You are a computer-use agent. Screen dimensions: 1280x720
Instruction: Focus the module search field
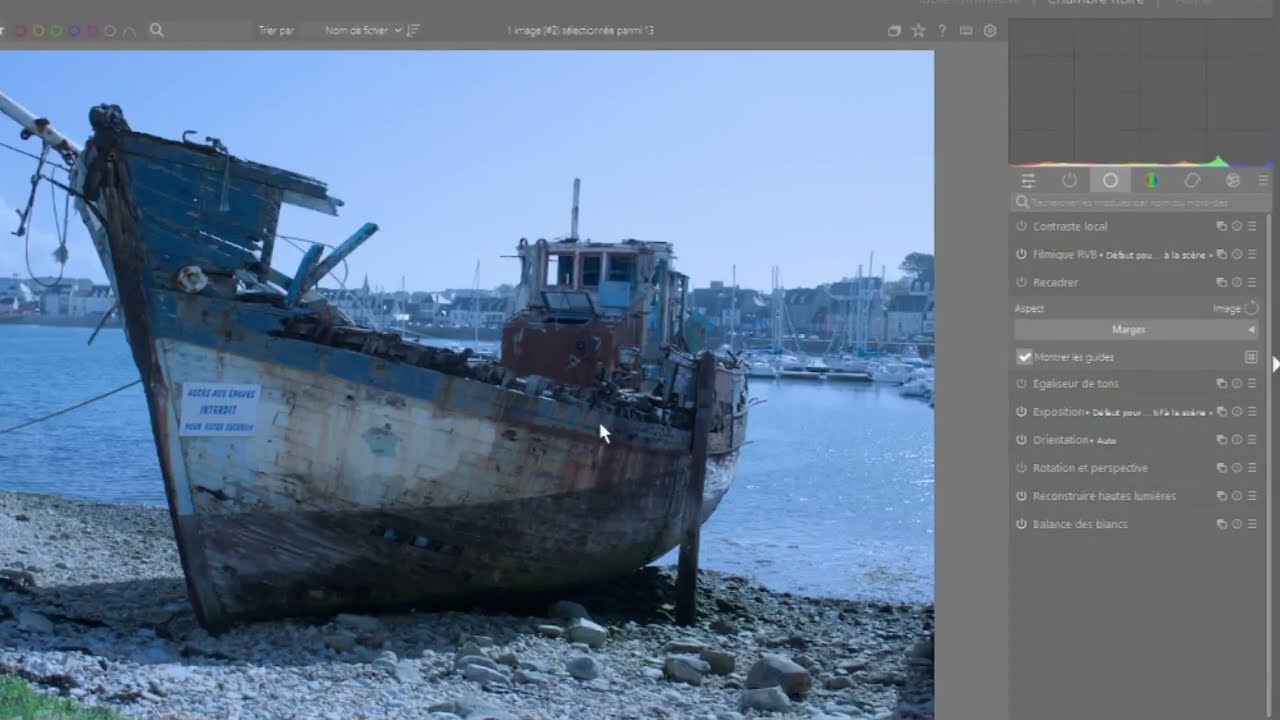click(x=1138, y=202)
